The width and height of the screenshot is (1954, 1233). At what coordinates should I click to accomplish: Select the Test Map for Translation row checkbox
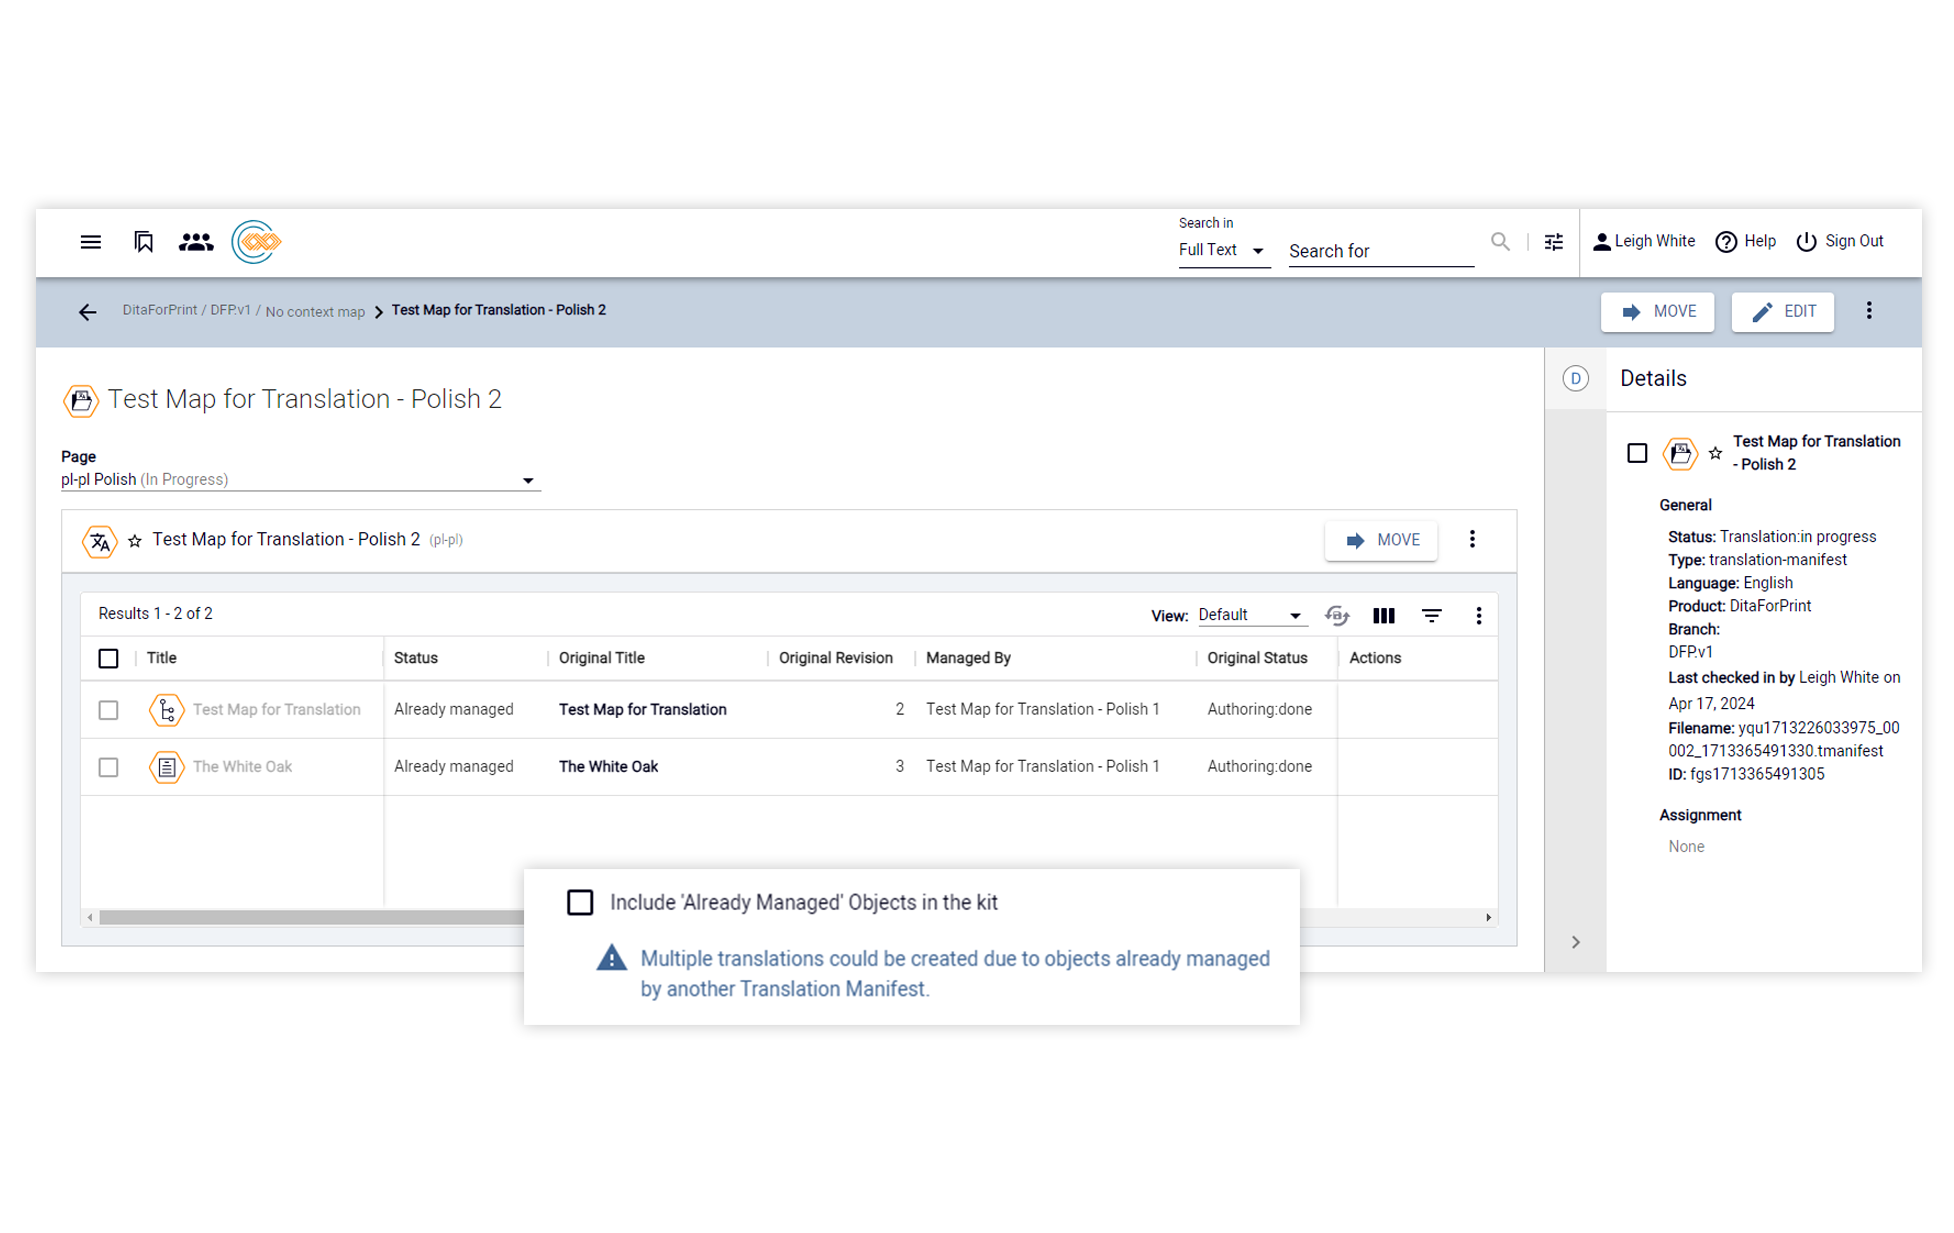(108, 710)
